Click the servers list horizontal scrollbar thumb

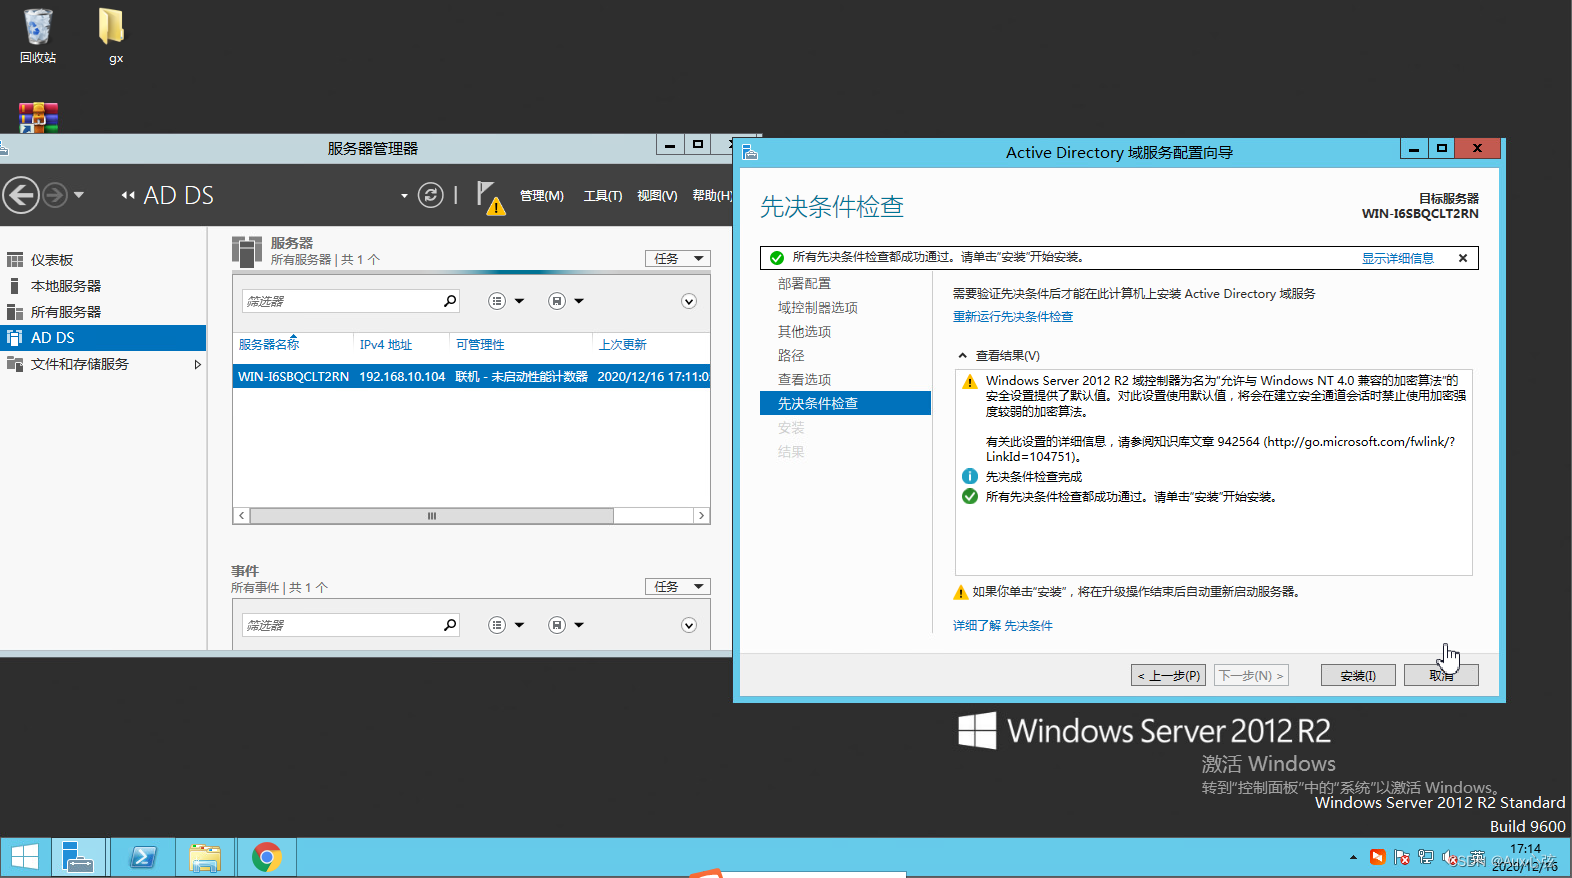coord(432,516)
